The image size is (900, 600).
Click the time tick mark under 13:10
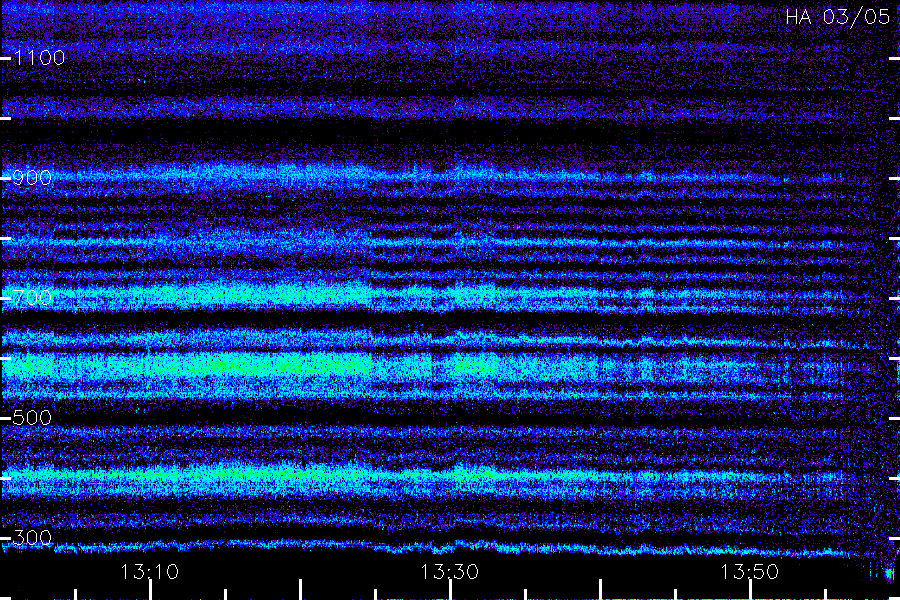pyautogui.click(x=150, y=590)
